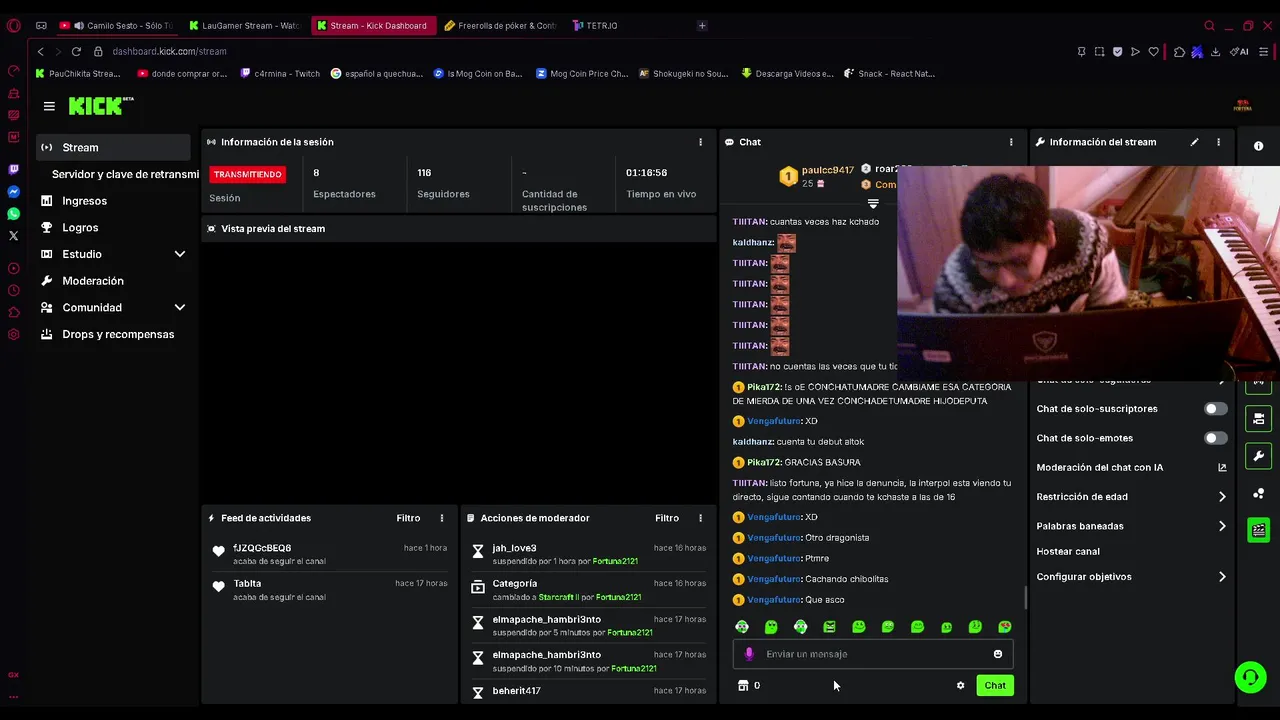Click the purple microphone icon in the message box
This screenshot has height=720, width=1280.
(x=749, y=654)
